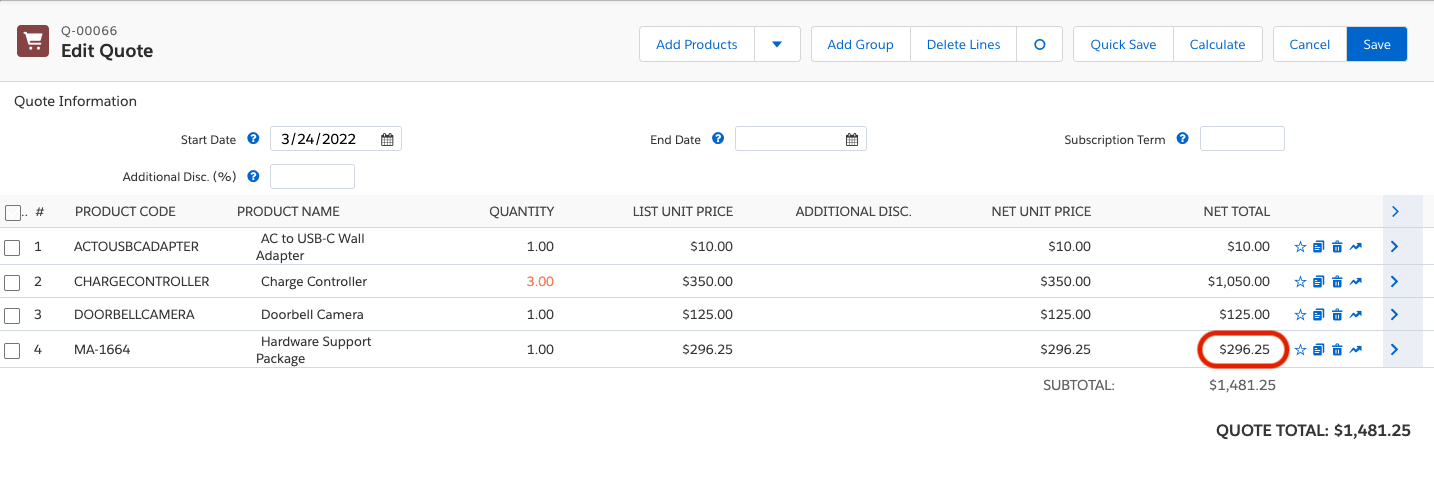Favorite the AC to USB-C Wall Adapter line
Image resolution: width=1434 pixels, height=499 pixels.
point(1300,247)
